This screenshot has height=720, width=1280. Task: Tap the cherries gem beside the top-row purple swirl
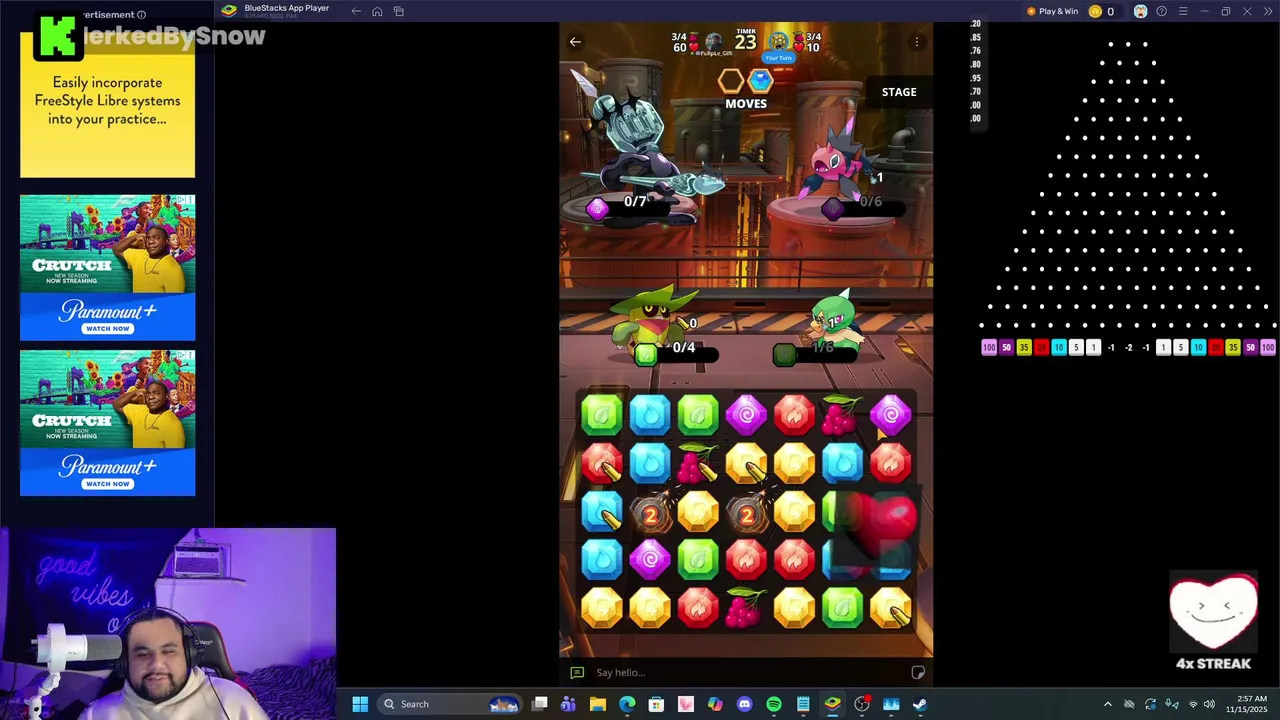tap(841, 414)
